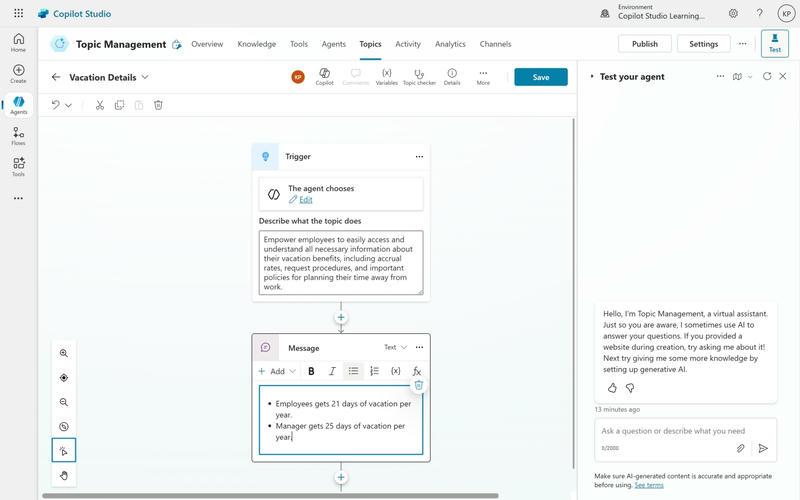Image resolution: width=800 pixels, height=500 pixels.
Task: Zoom out on the canvas
Action: coord(64,402)
